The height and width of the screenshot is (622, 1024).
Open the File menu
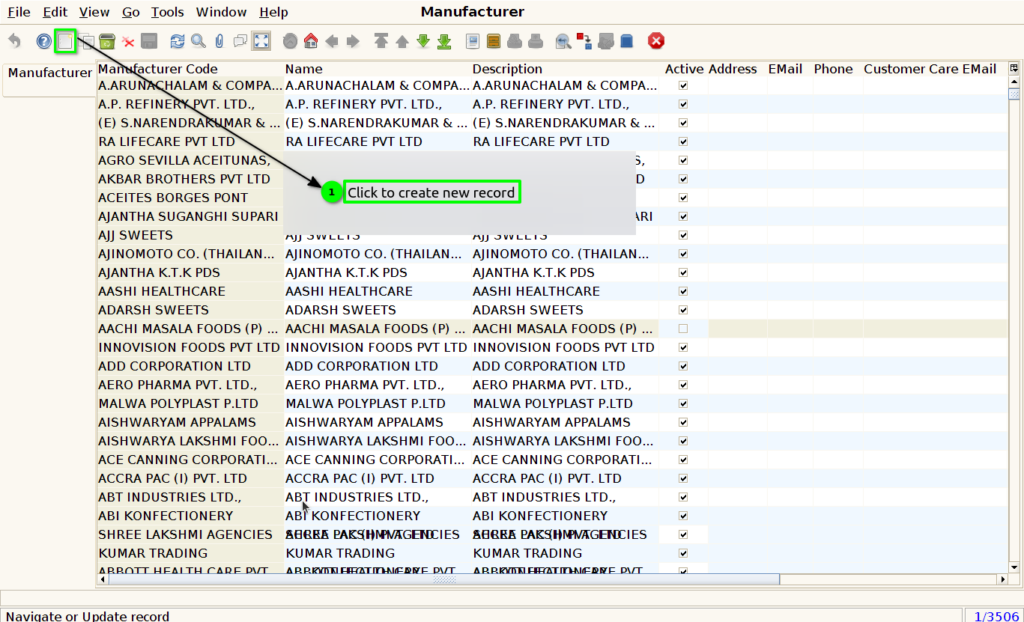(x=19, y=12)
